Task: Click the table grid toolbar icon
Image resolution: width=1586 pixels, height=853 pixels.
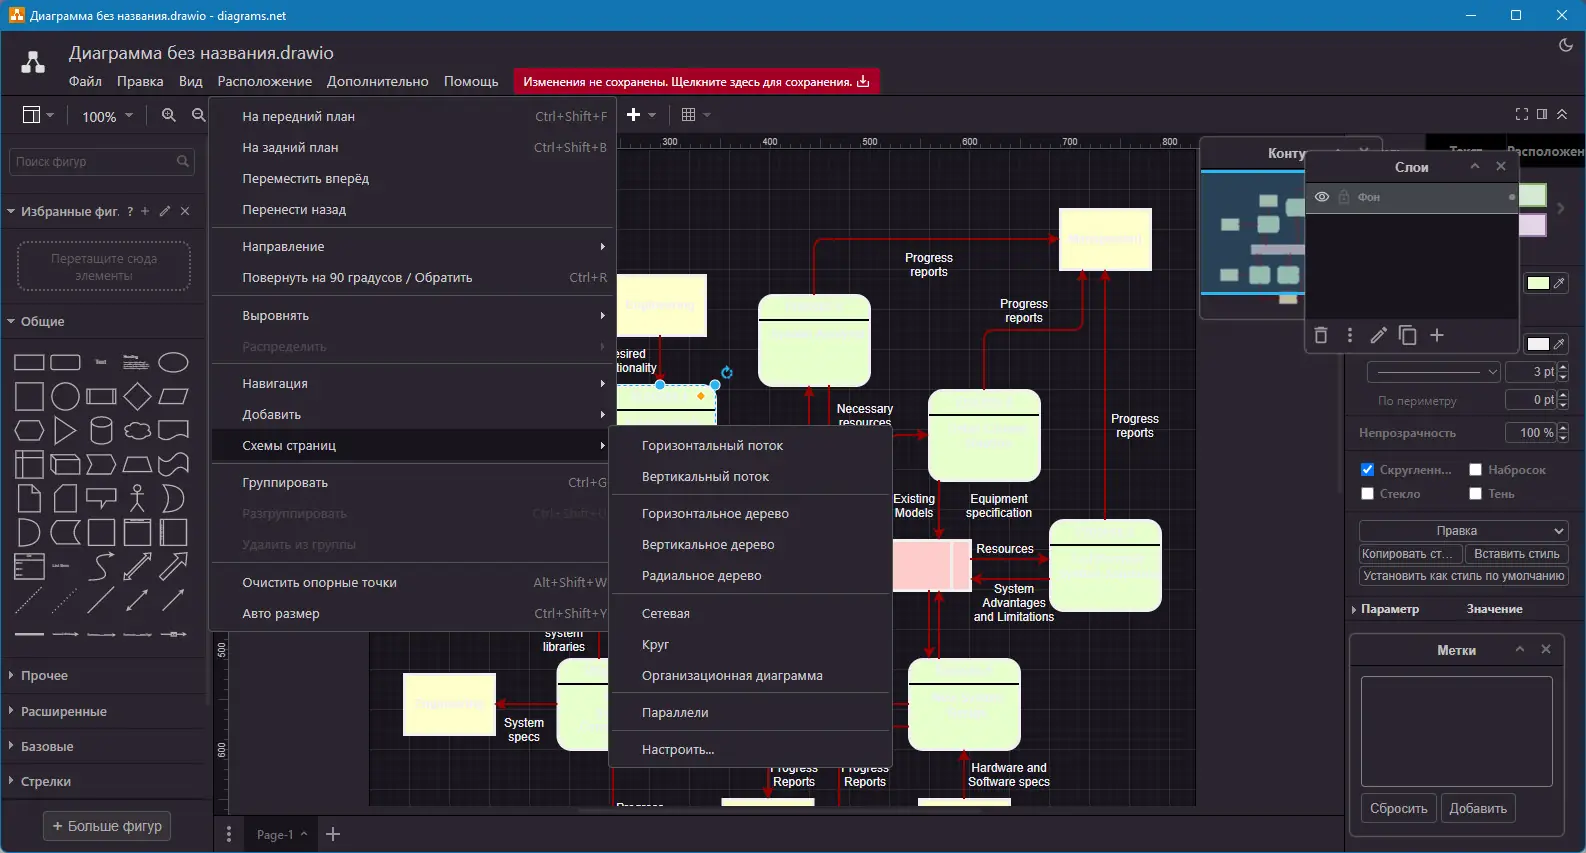Action: (688, 115)
